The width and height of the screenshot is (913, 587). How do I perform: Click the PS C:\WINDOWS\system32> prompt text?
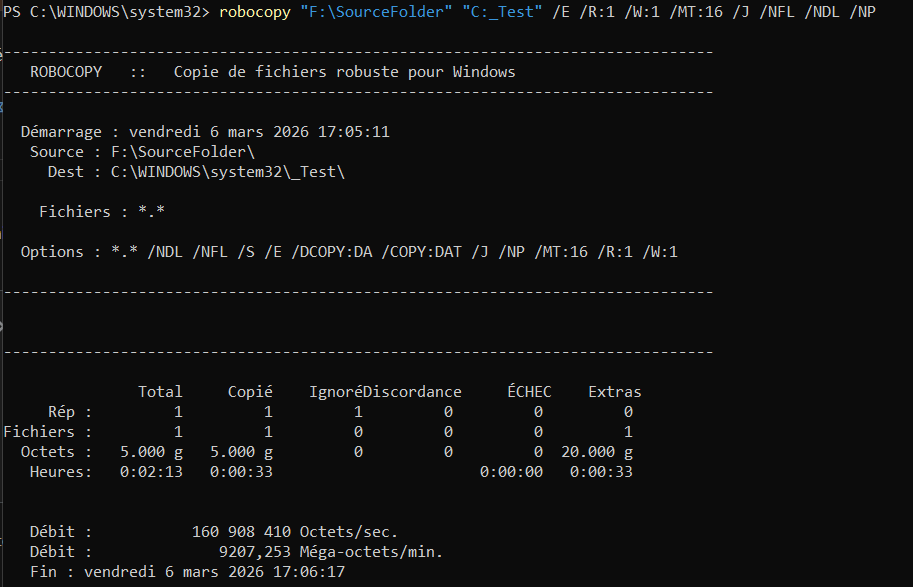click(x=106, y=12)
